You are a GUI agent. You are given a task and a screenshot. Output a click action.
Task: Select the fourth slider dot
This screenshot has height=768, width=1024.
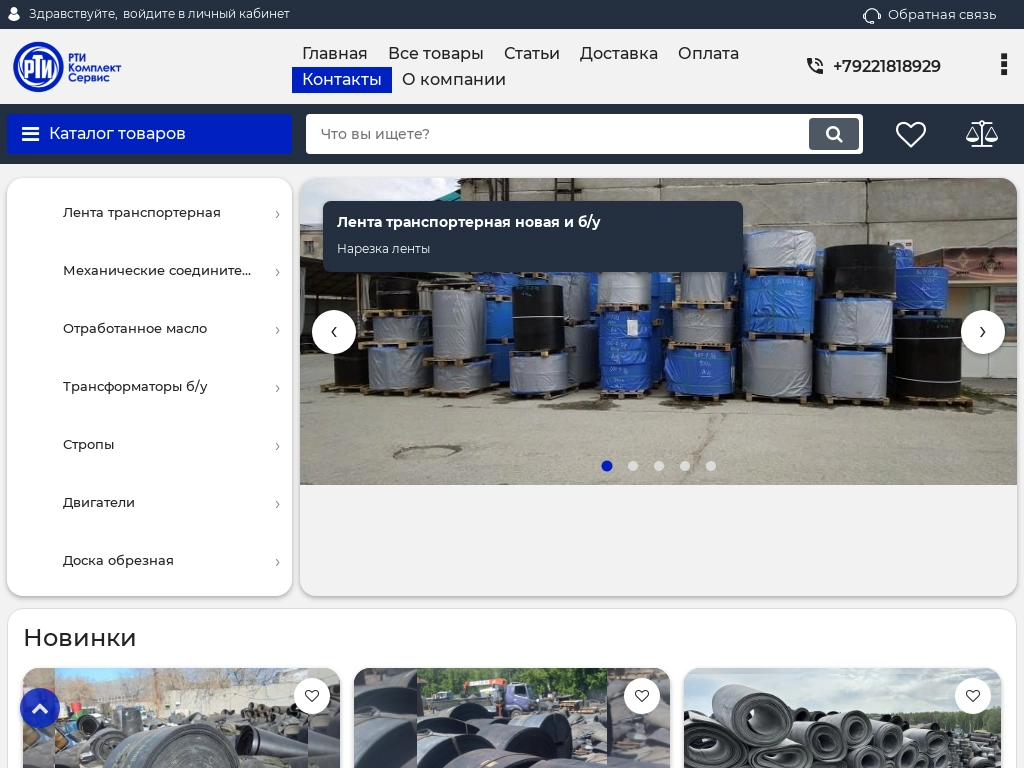pos(684,466)
